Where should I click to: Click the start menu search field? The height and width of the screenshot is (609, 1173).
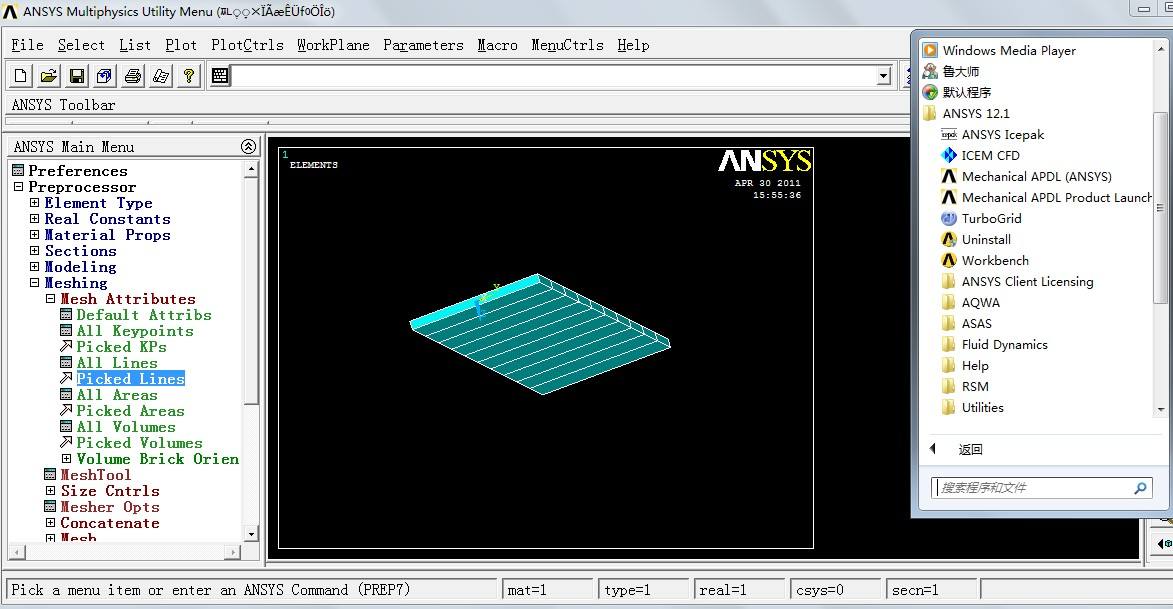tap(1041, 488)
